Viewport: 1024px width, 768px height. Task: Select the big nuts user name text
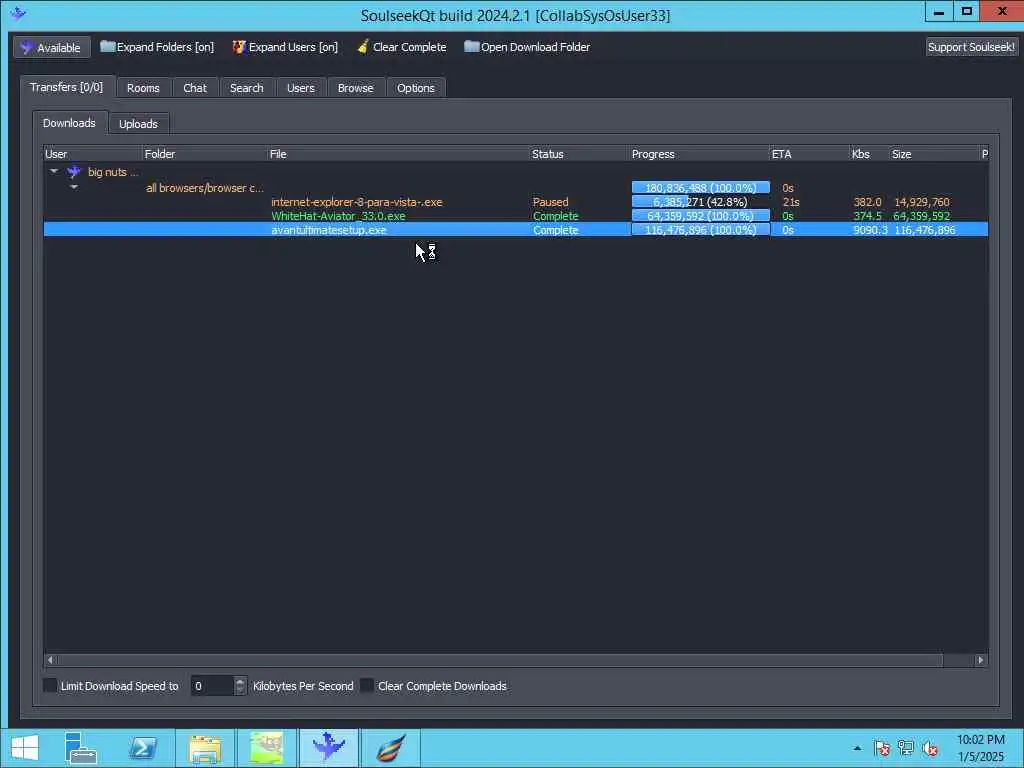[x=113, y=172]
